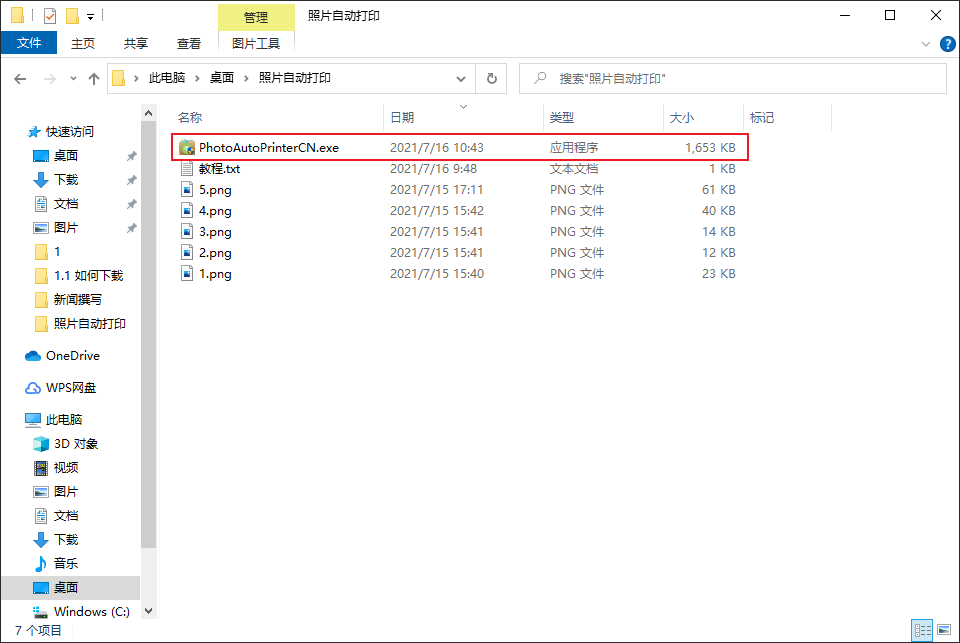This screenshot has height=643, width=960.
Task: Open the 新闻撰写 folder
Action: (x=77, y=299)
